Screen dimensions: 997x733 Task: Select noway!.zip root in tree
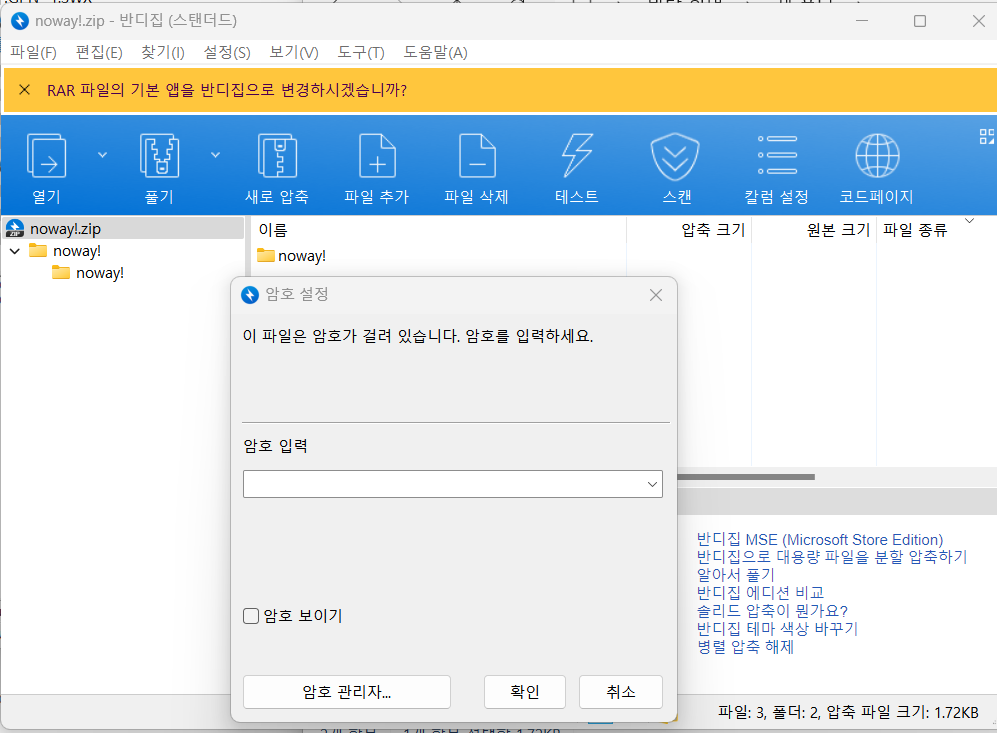(123, 228)
